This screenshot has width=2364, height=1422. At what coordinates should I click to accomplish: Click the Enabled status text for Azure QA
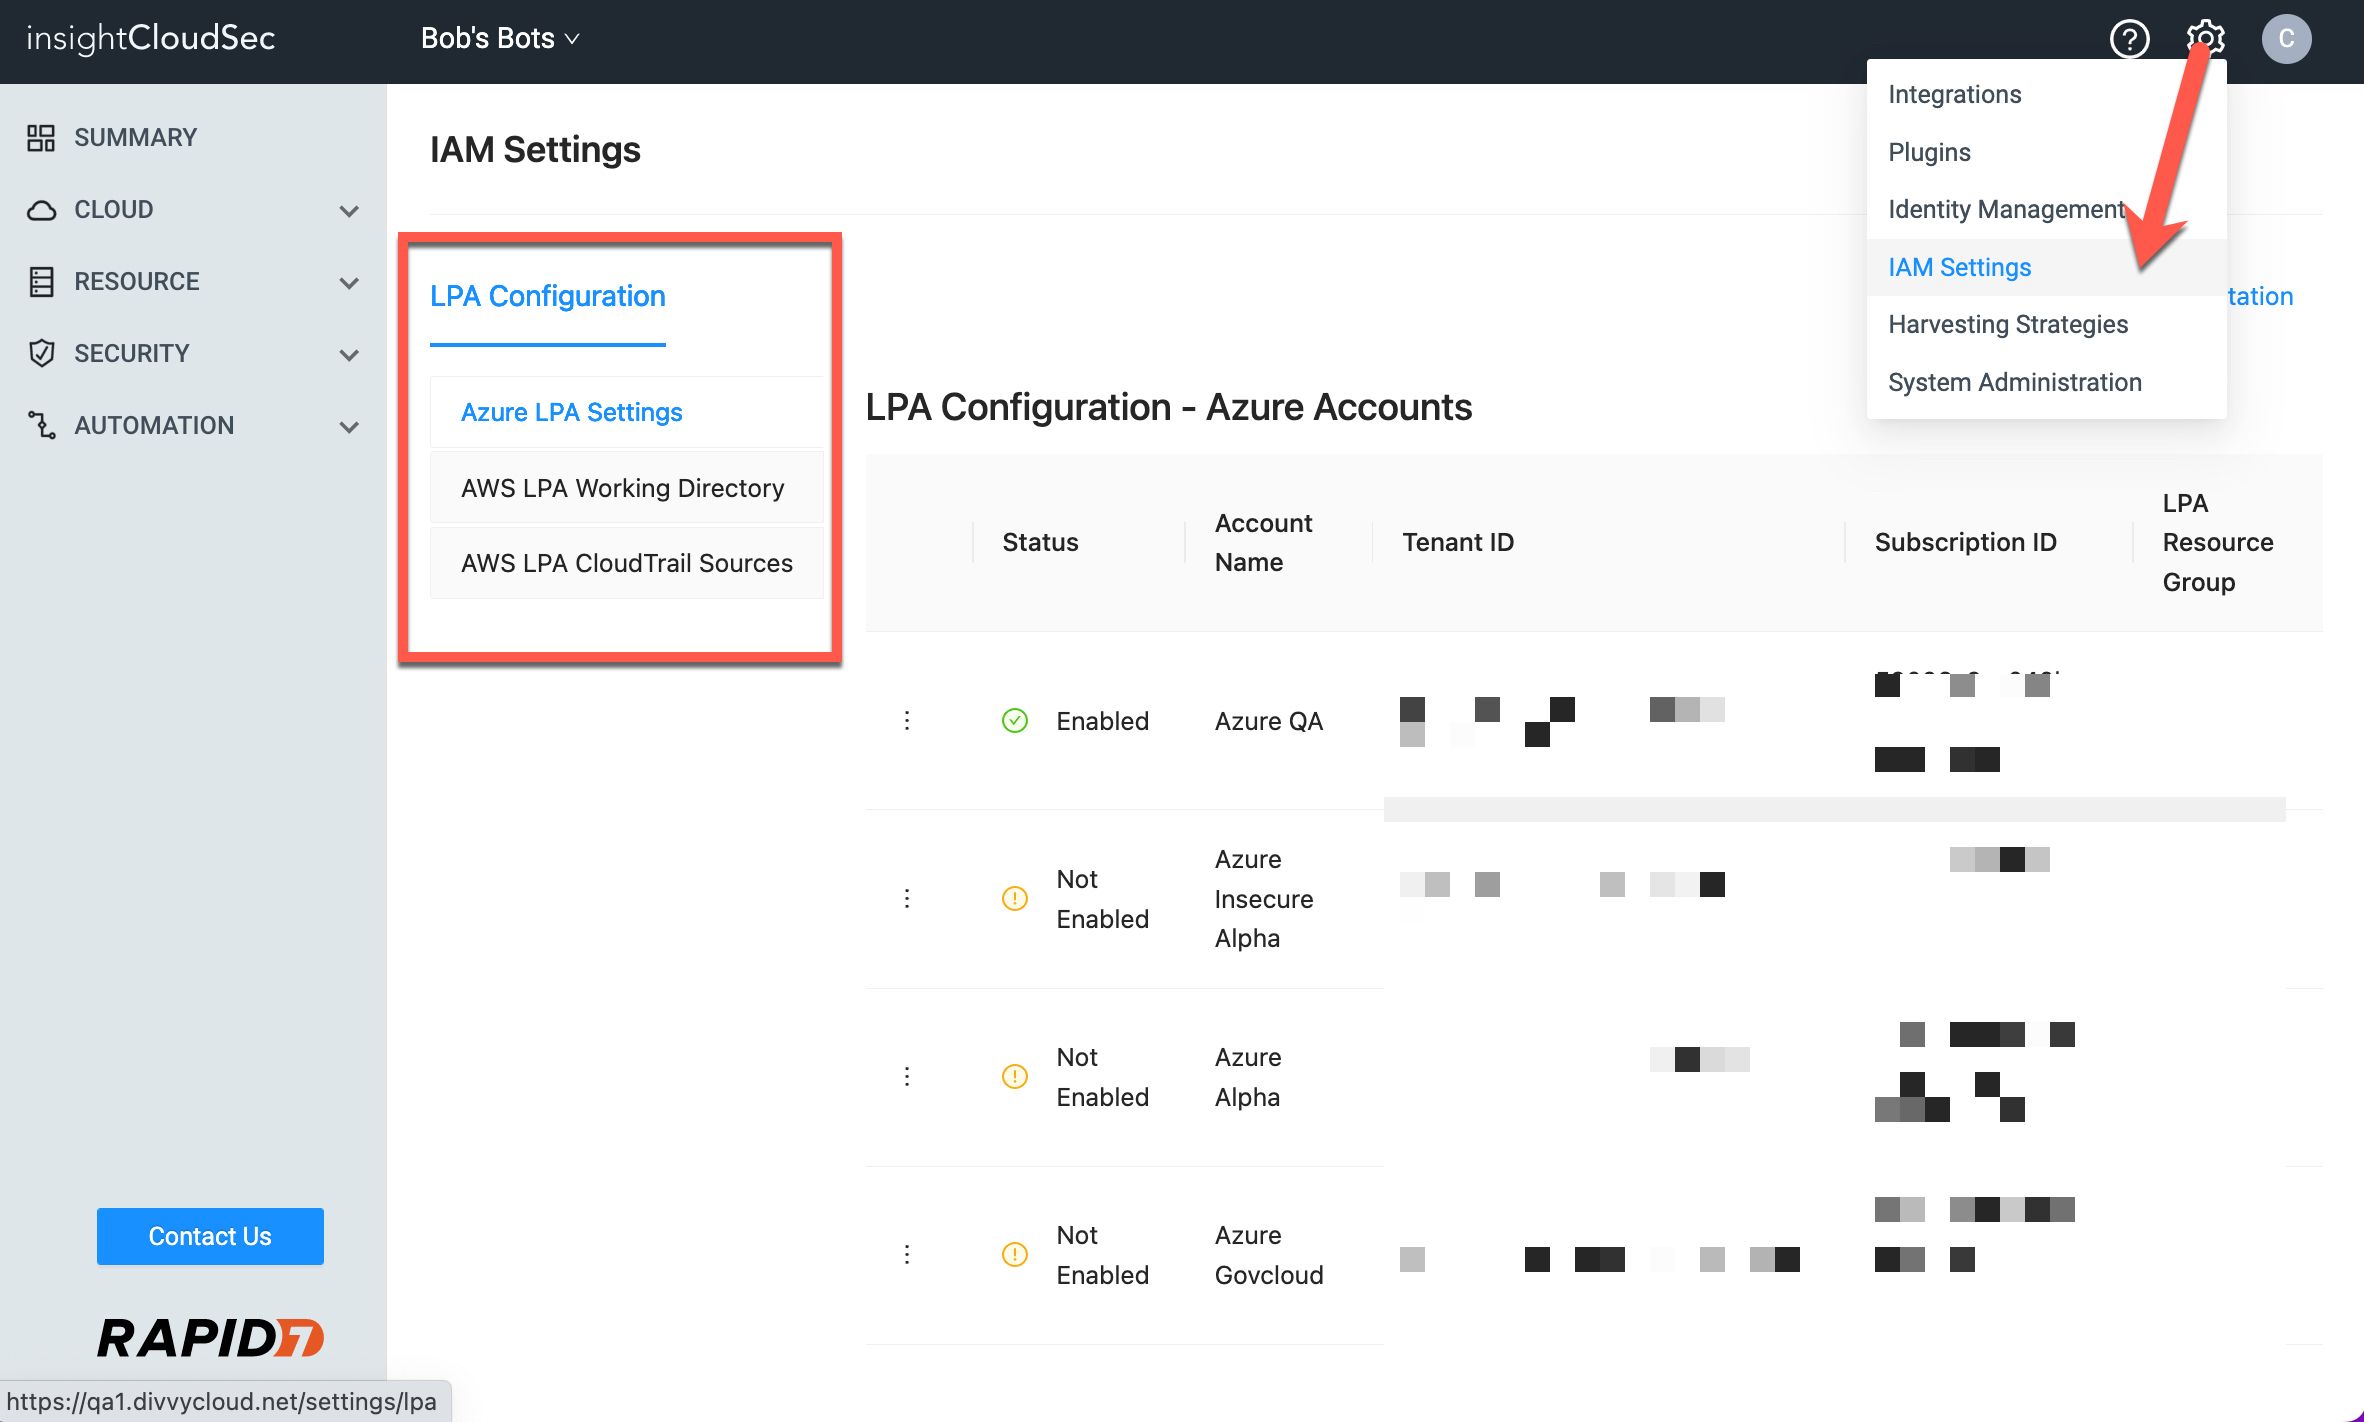point(1102,721)
